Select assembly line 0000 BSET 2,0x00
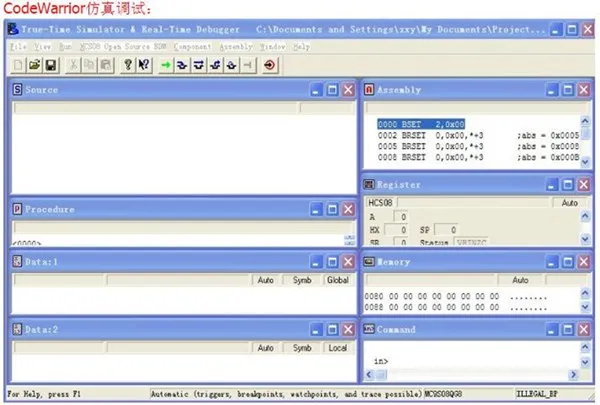The width and height of the screenshot is (600, 405). point(421,124)
